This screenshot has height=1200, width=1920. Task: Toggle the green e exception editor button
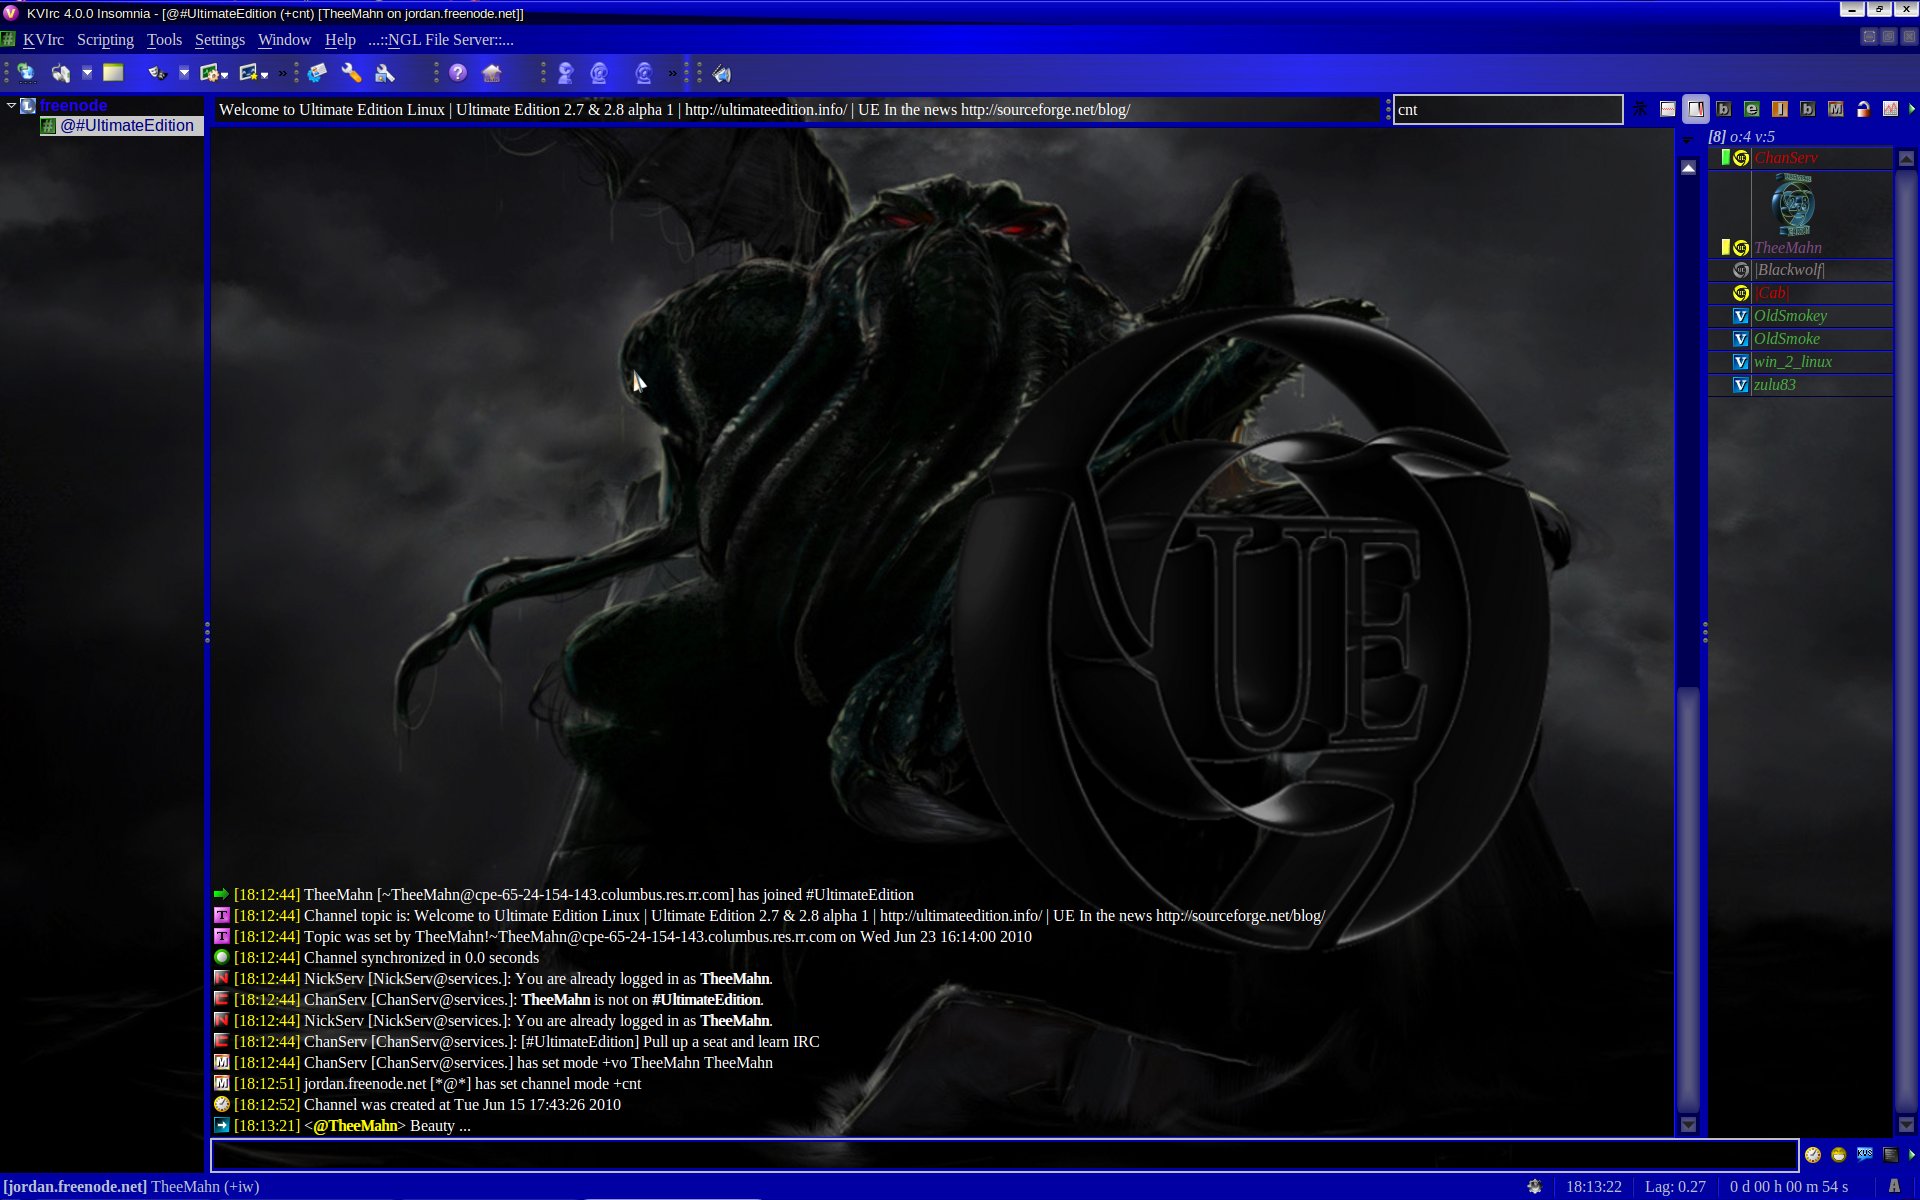1752,109
